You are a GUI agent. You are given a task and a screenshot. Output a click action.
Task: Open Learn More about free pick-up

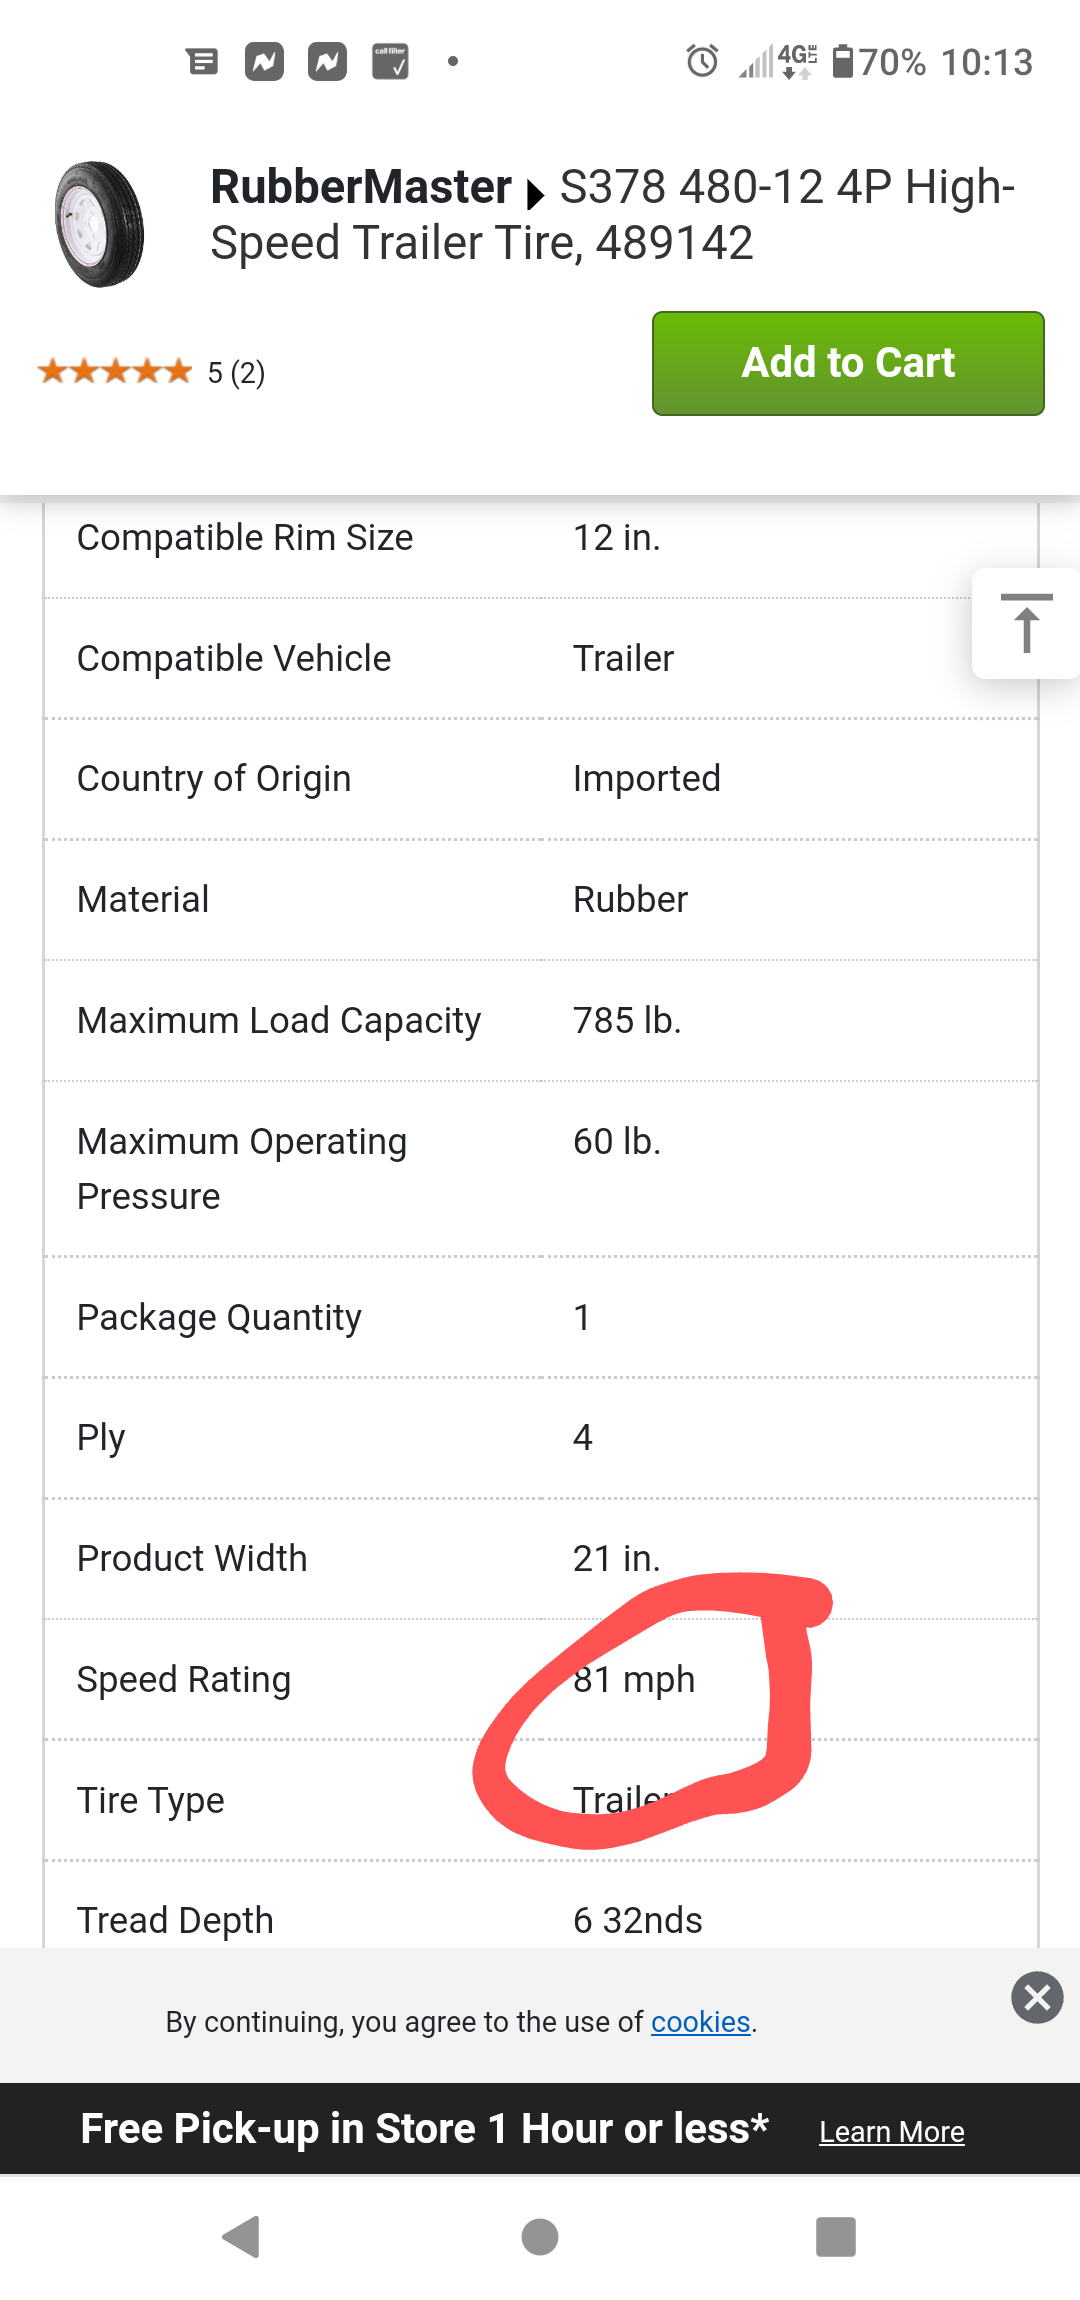pos(892,2132)
